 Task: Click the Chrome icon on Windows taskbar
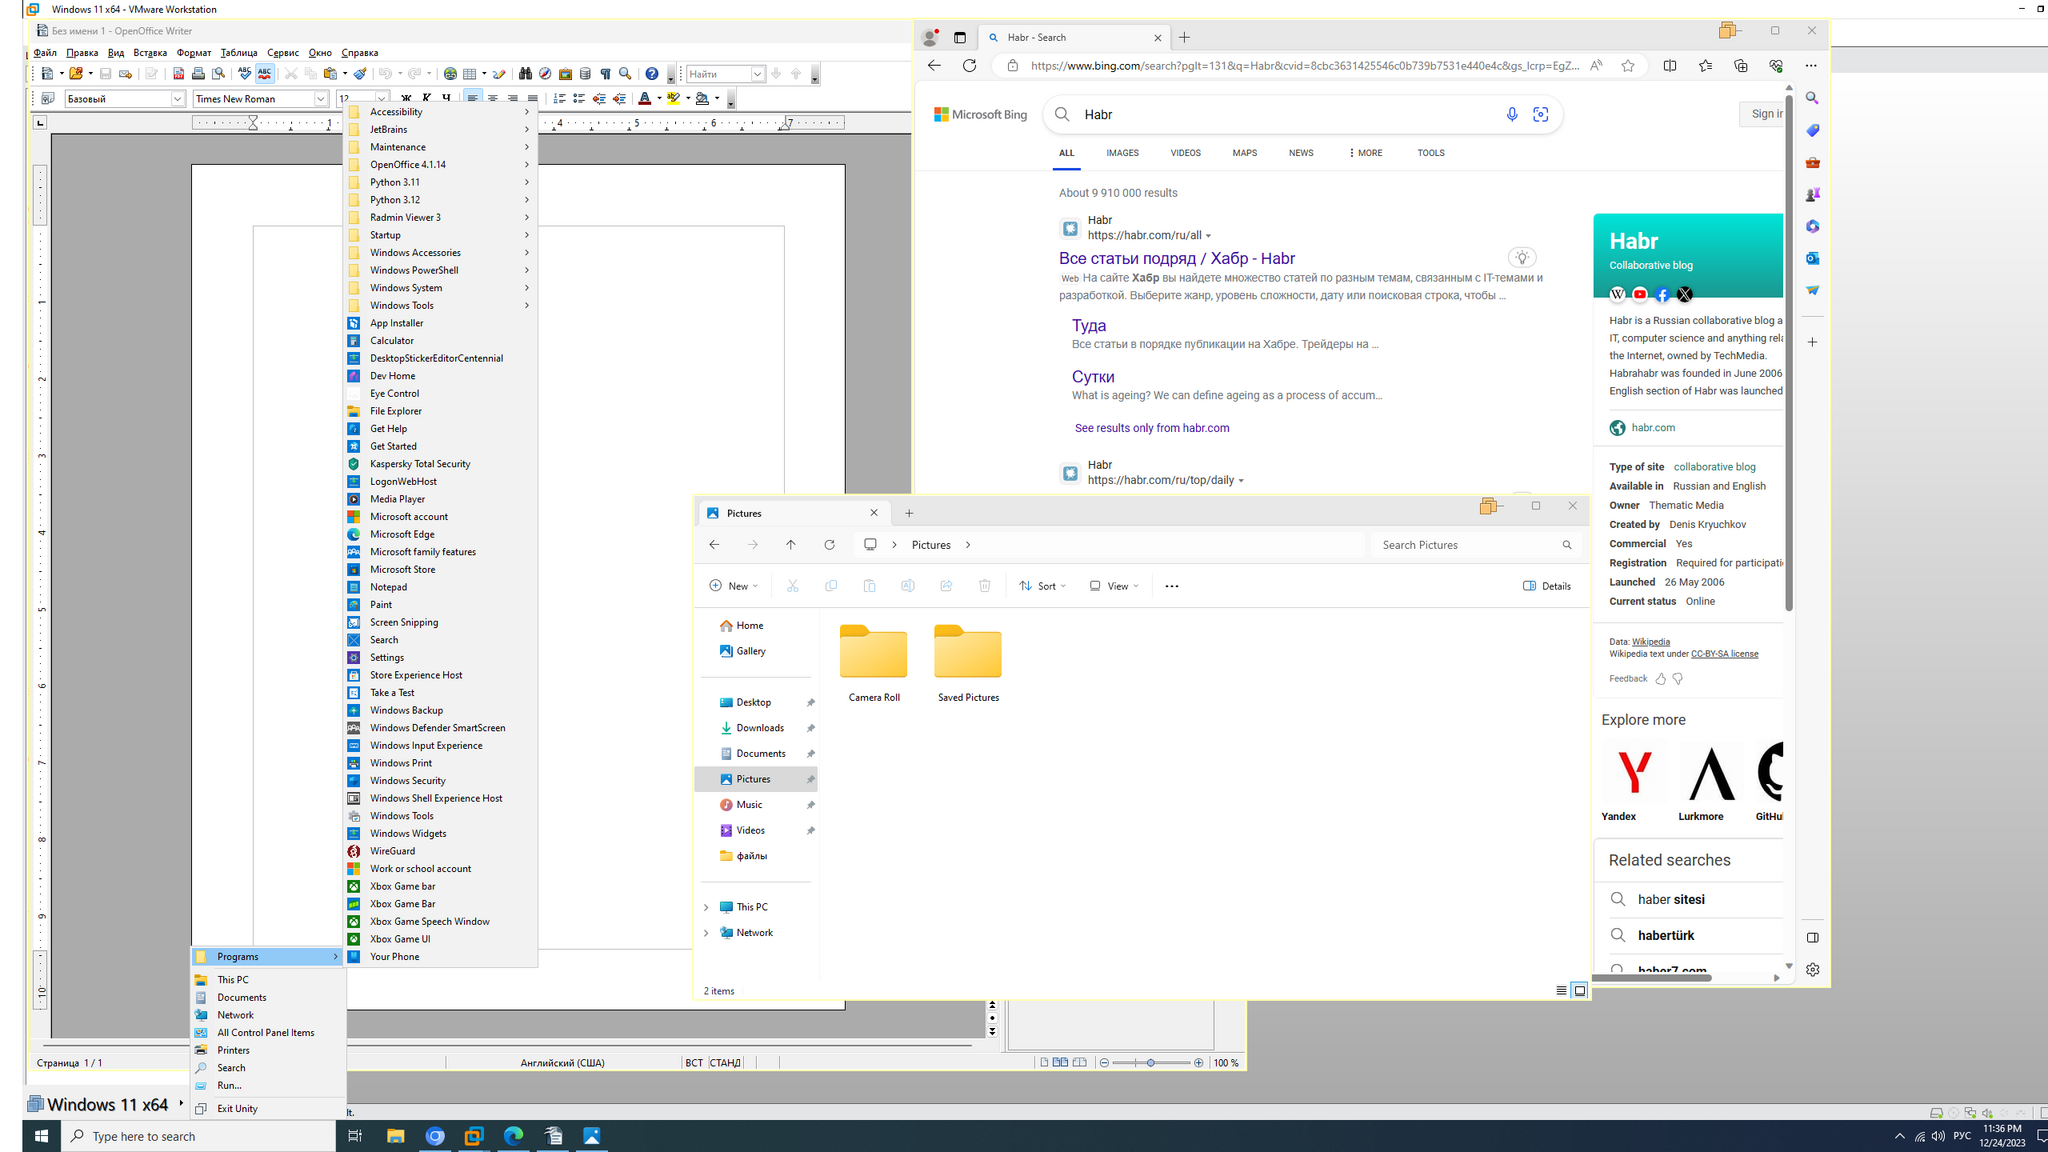[x=435, y=1136]
